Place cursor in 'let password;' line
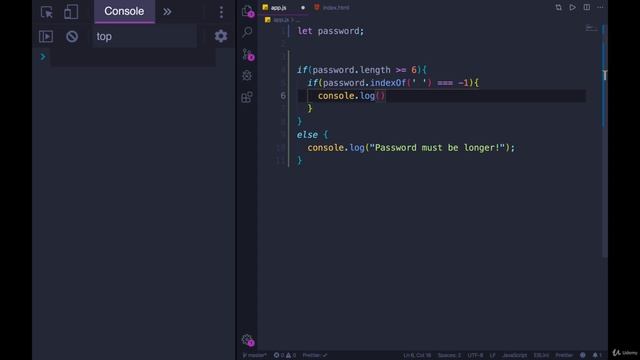This screenshot has height=360, width=640. [331, 31]
